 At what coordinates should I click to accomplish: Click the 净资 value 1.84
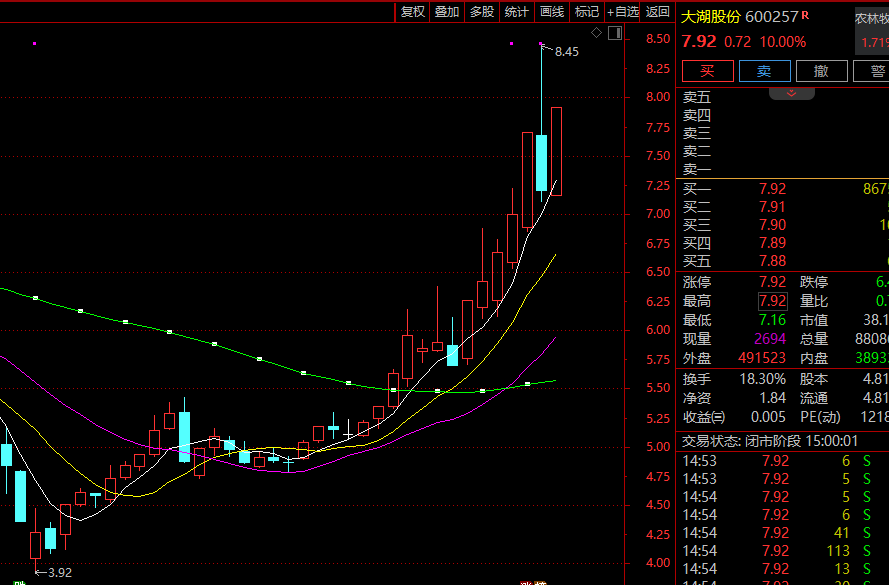click(x=773, y=399)
